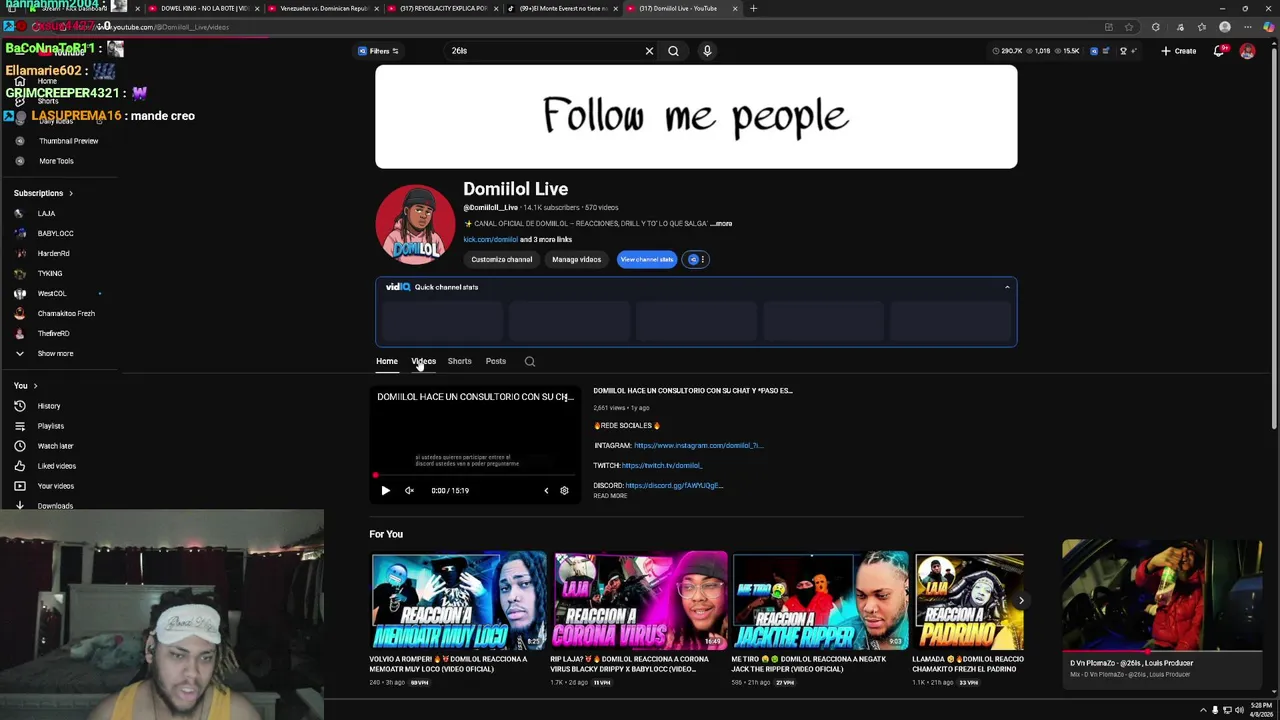The image size is (1280, 720).
Task: Open browser settings three-dot menu
Action: [x=1247, y=27]
